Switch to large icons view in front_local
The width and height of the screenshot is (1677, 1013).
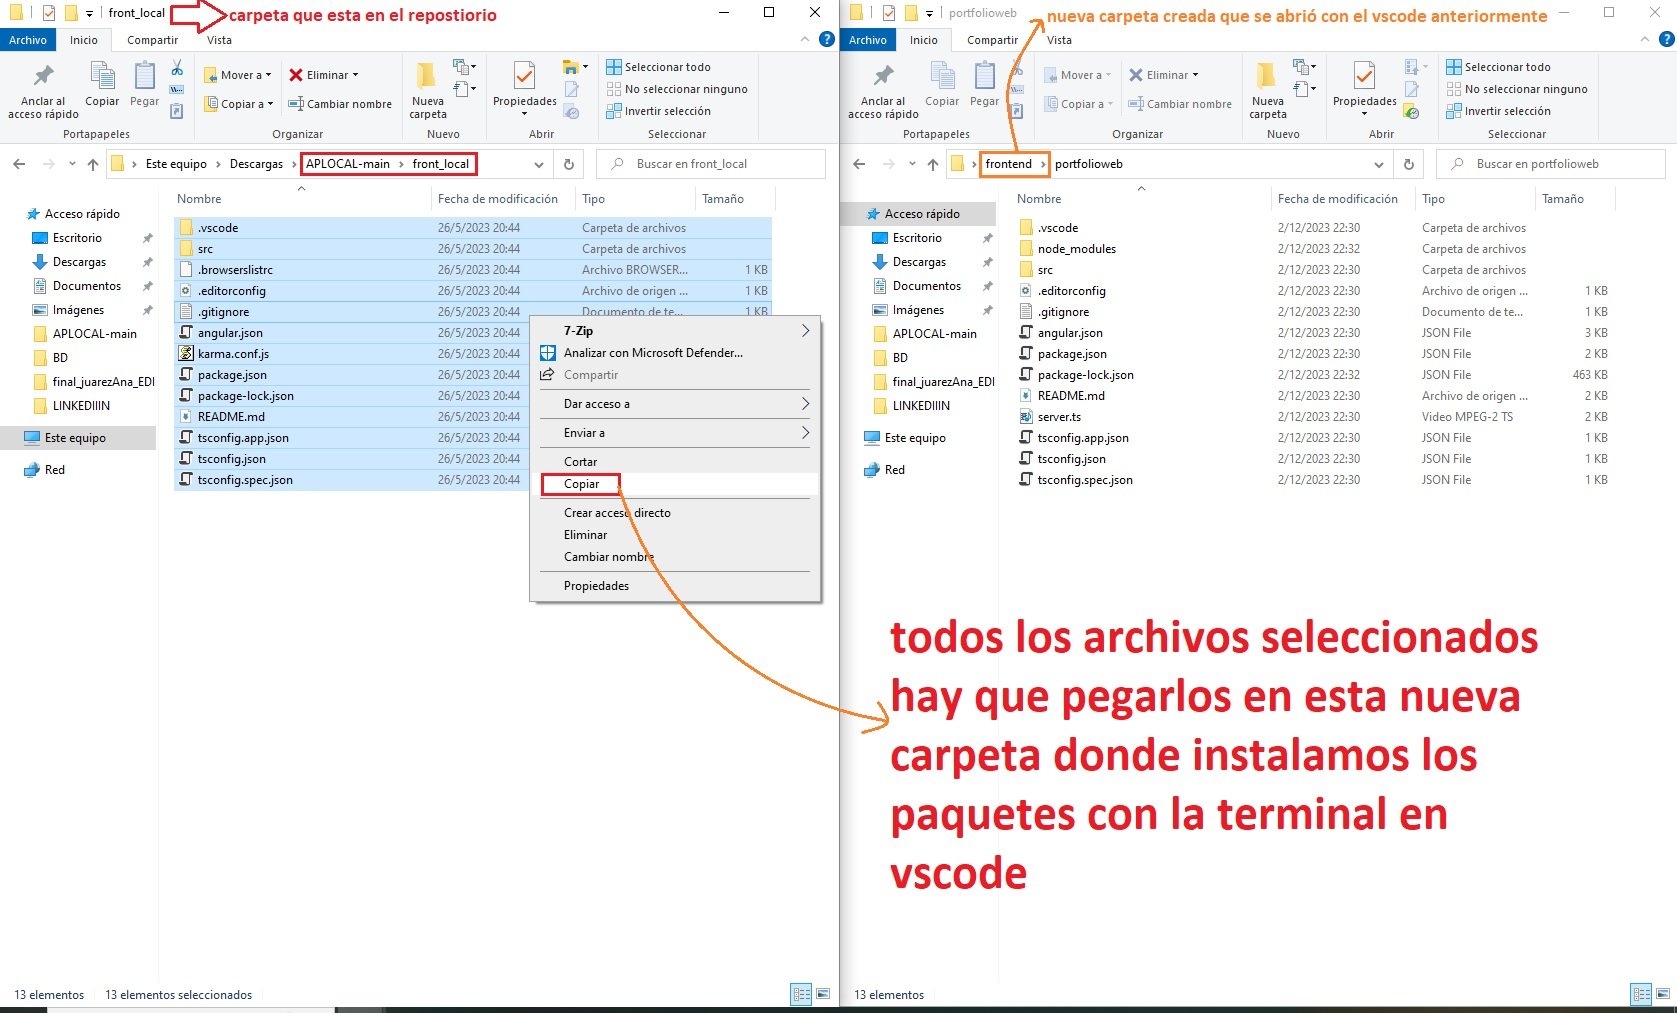coord(823,994)
